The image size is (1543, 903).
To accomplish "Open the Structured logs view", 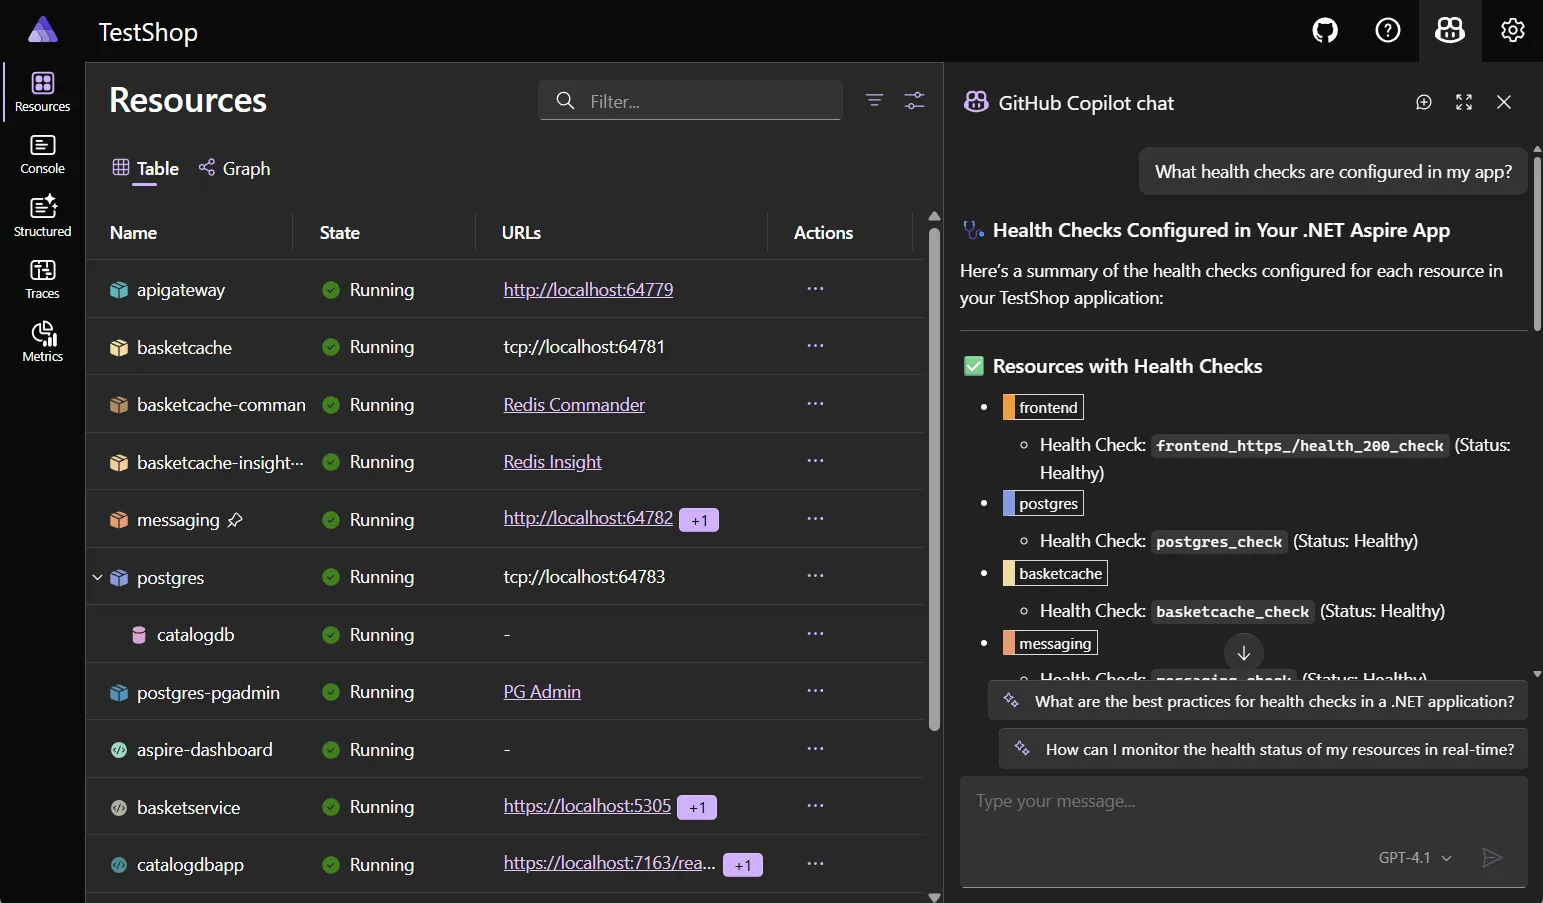I will click(x=41, y=214).
